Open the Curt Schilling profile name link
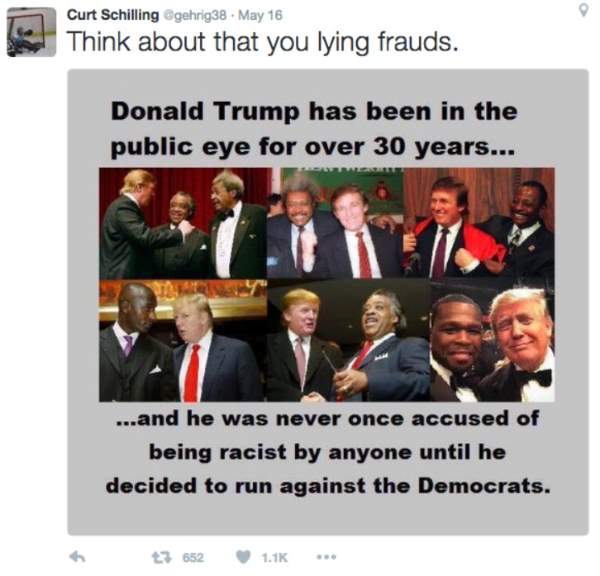Image resolution: width=600 pixels, height=576 pixels. (x=113, y=15)
